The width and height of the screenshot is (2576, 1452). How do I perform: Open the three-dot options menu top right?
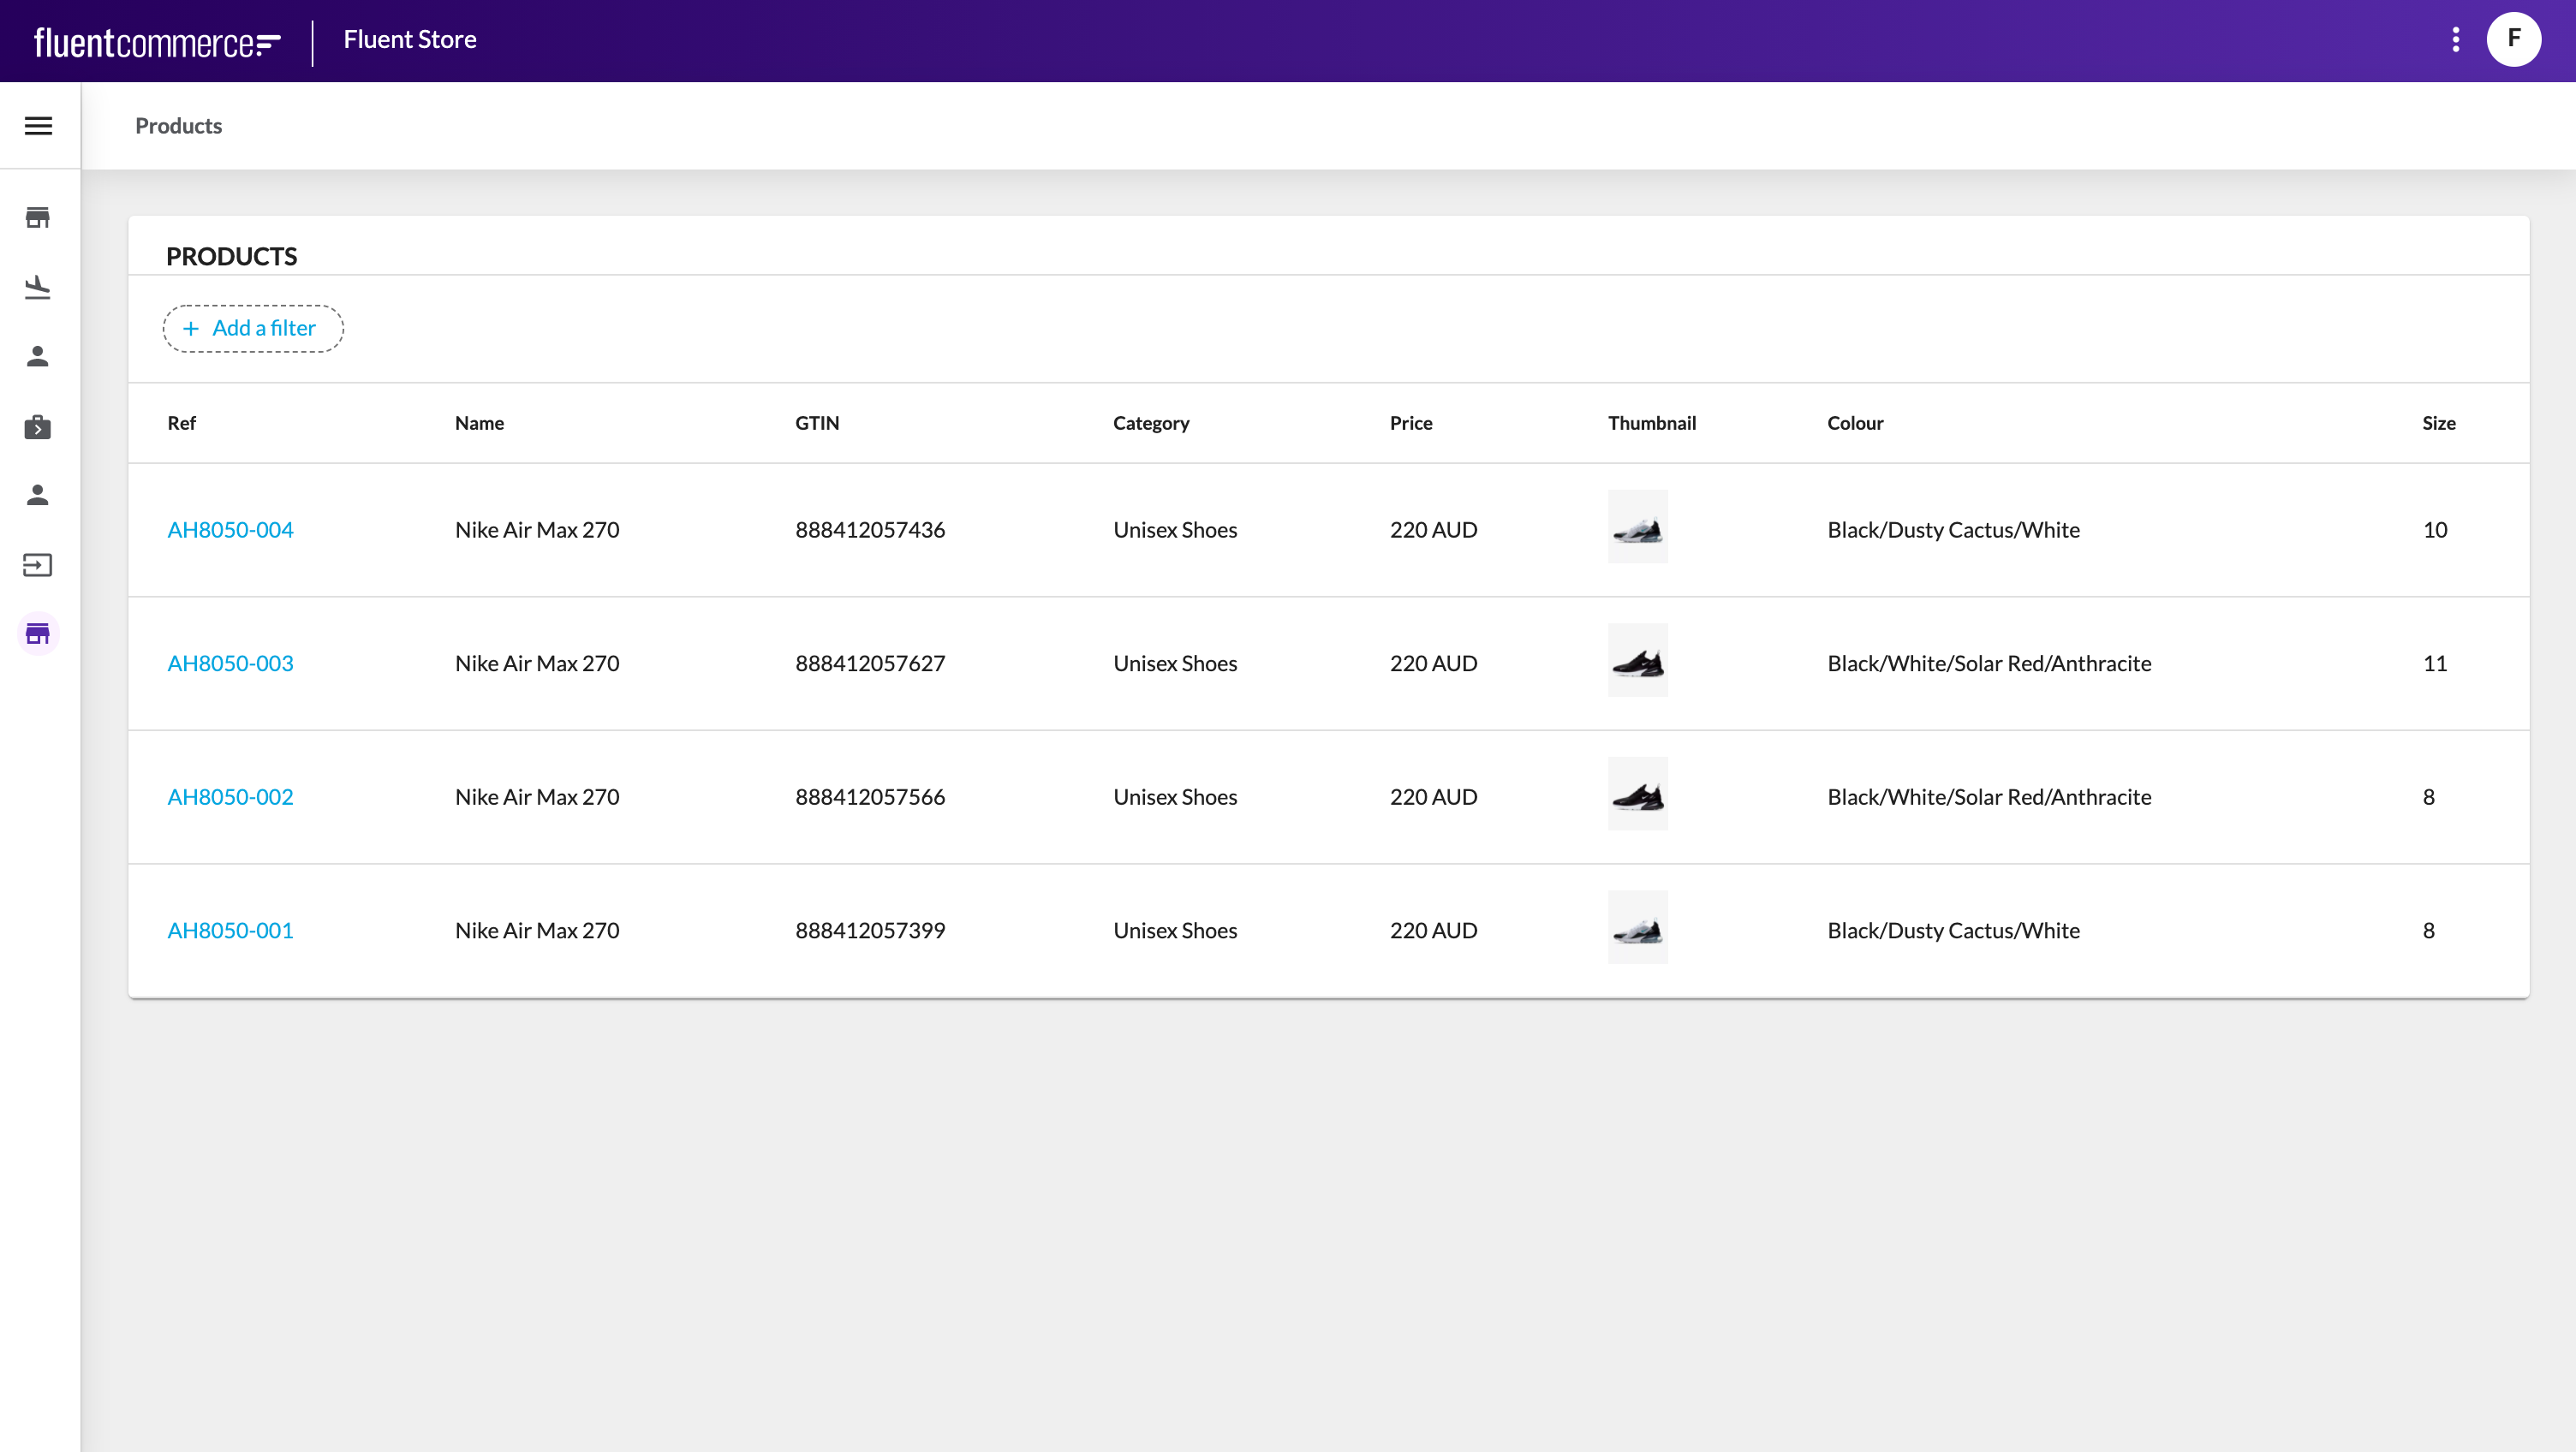tap(2456, 39)
